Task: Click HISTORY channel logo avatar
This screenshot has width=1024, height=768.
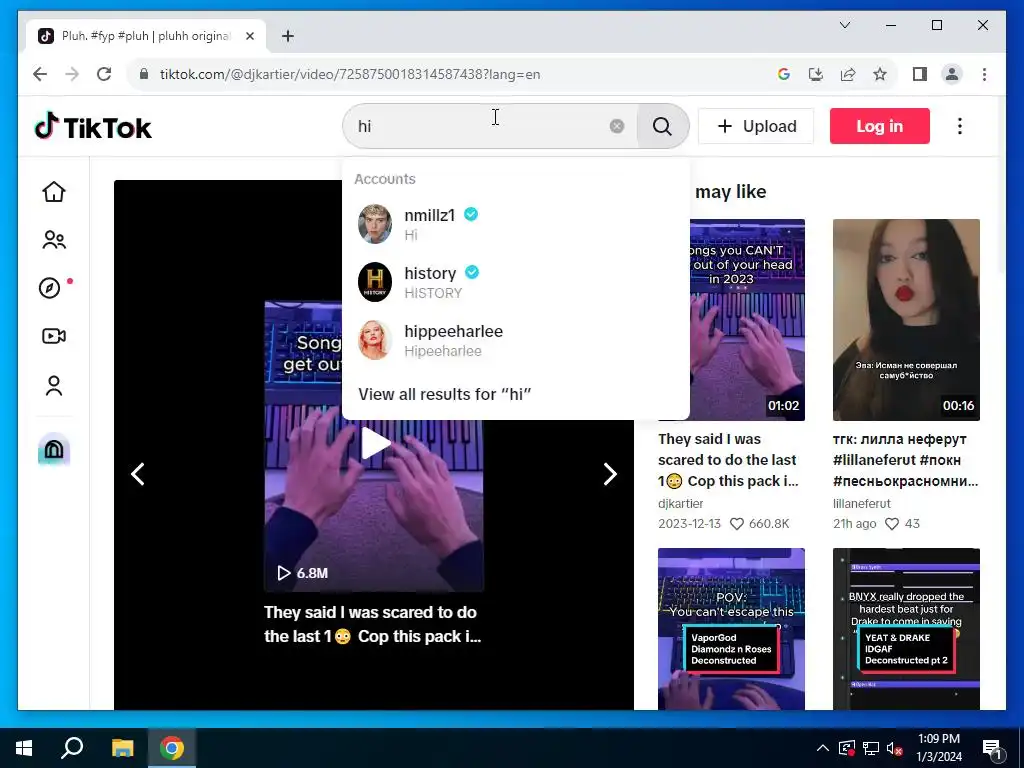Action: click(x=375, y=282)
